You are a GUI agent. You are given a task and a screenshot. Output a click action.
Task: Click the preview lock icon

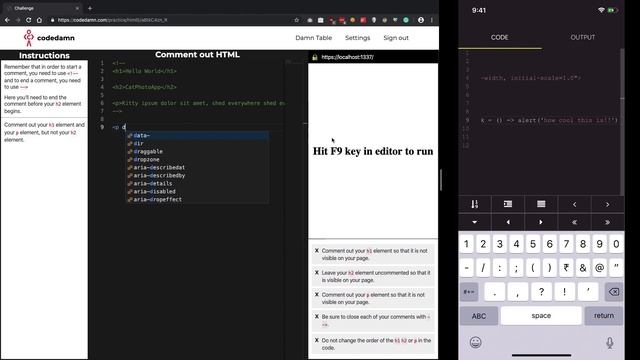click(315, 57)
